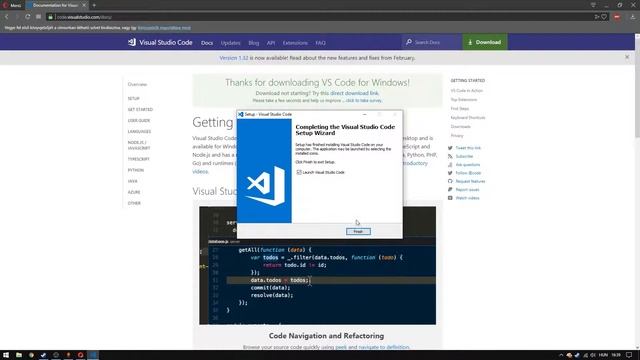Image resolution: width=640 pixels, height=360 pixels.
Task: Click the GitHub icon beside Request features
Action: (x=450, y=181)
